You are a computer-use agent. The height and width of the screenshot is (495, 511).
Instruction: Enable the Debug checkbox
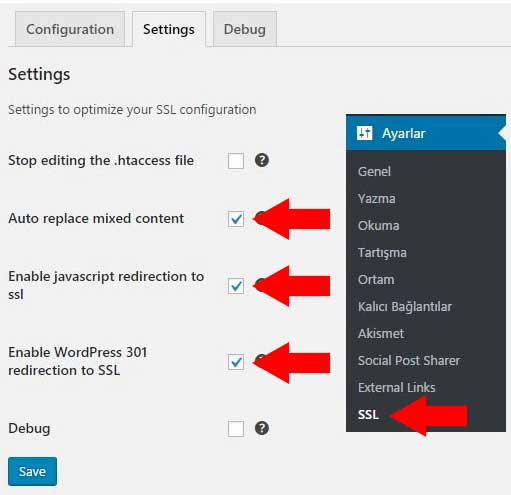coord(236,429)
